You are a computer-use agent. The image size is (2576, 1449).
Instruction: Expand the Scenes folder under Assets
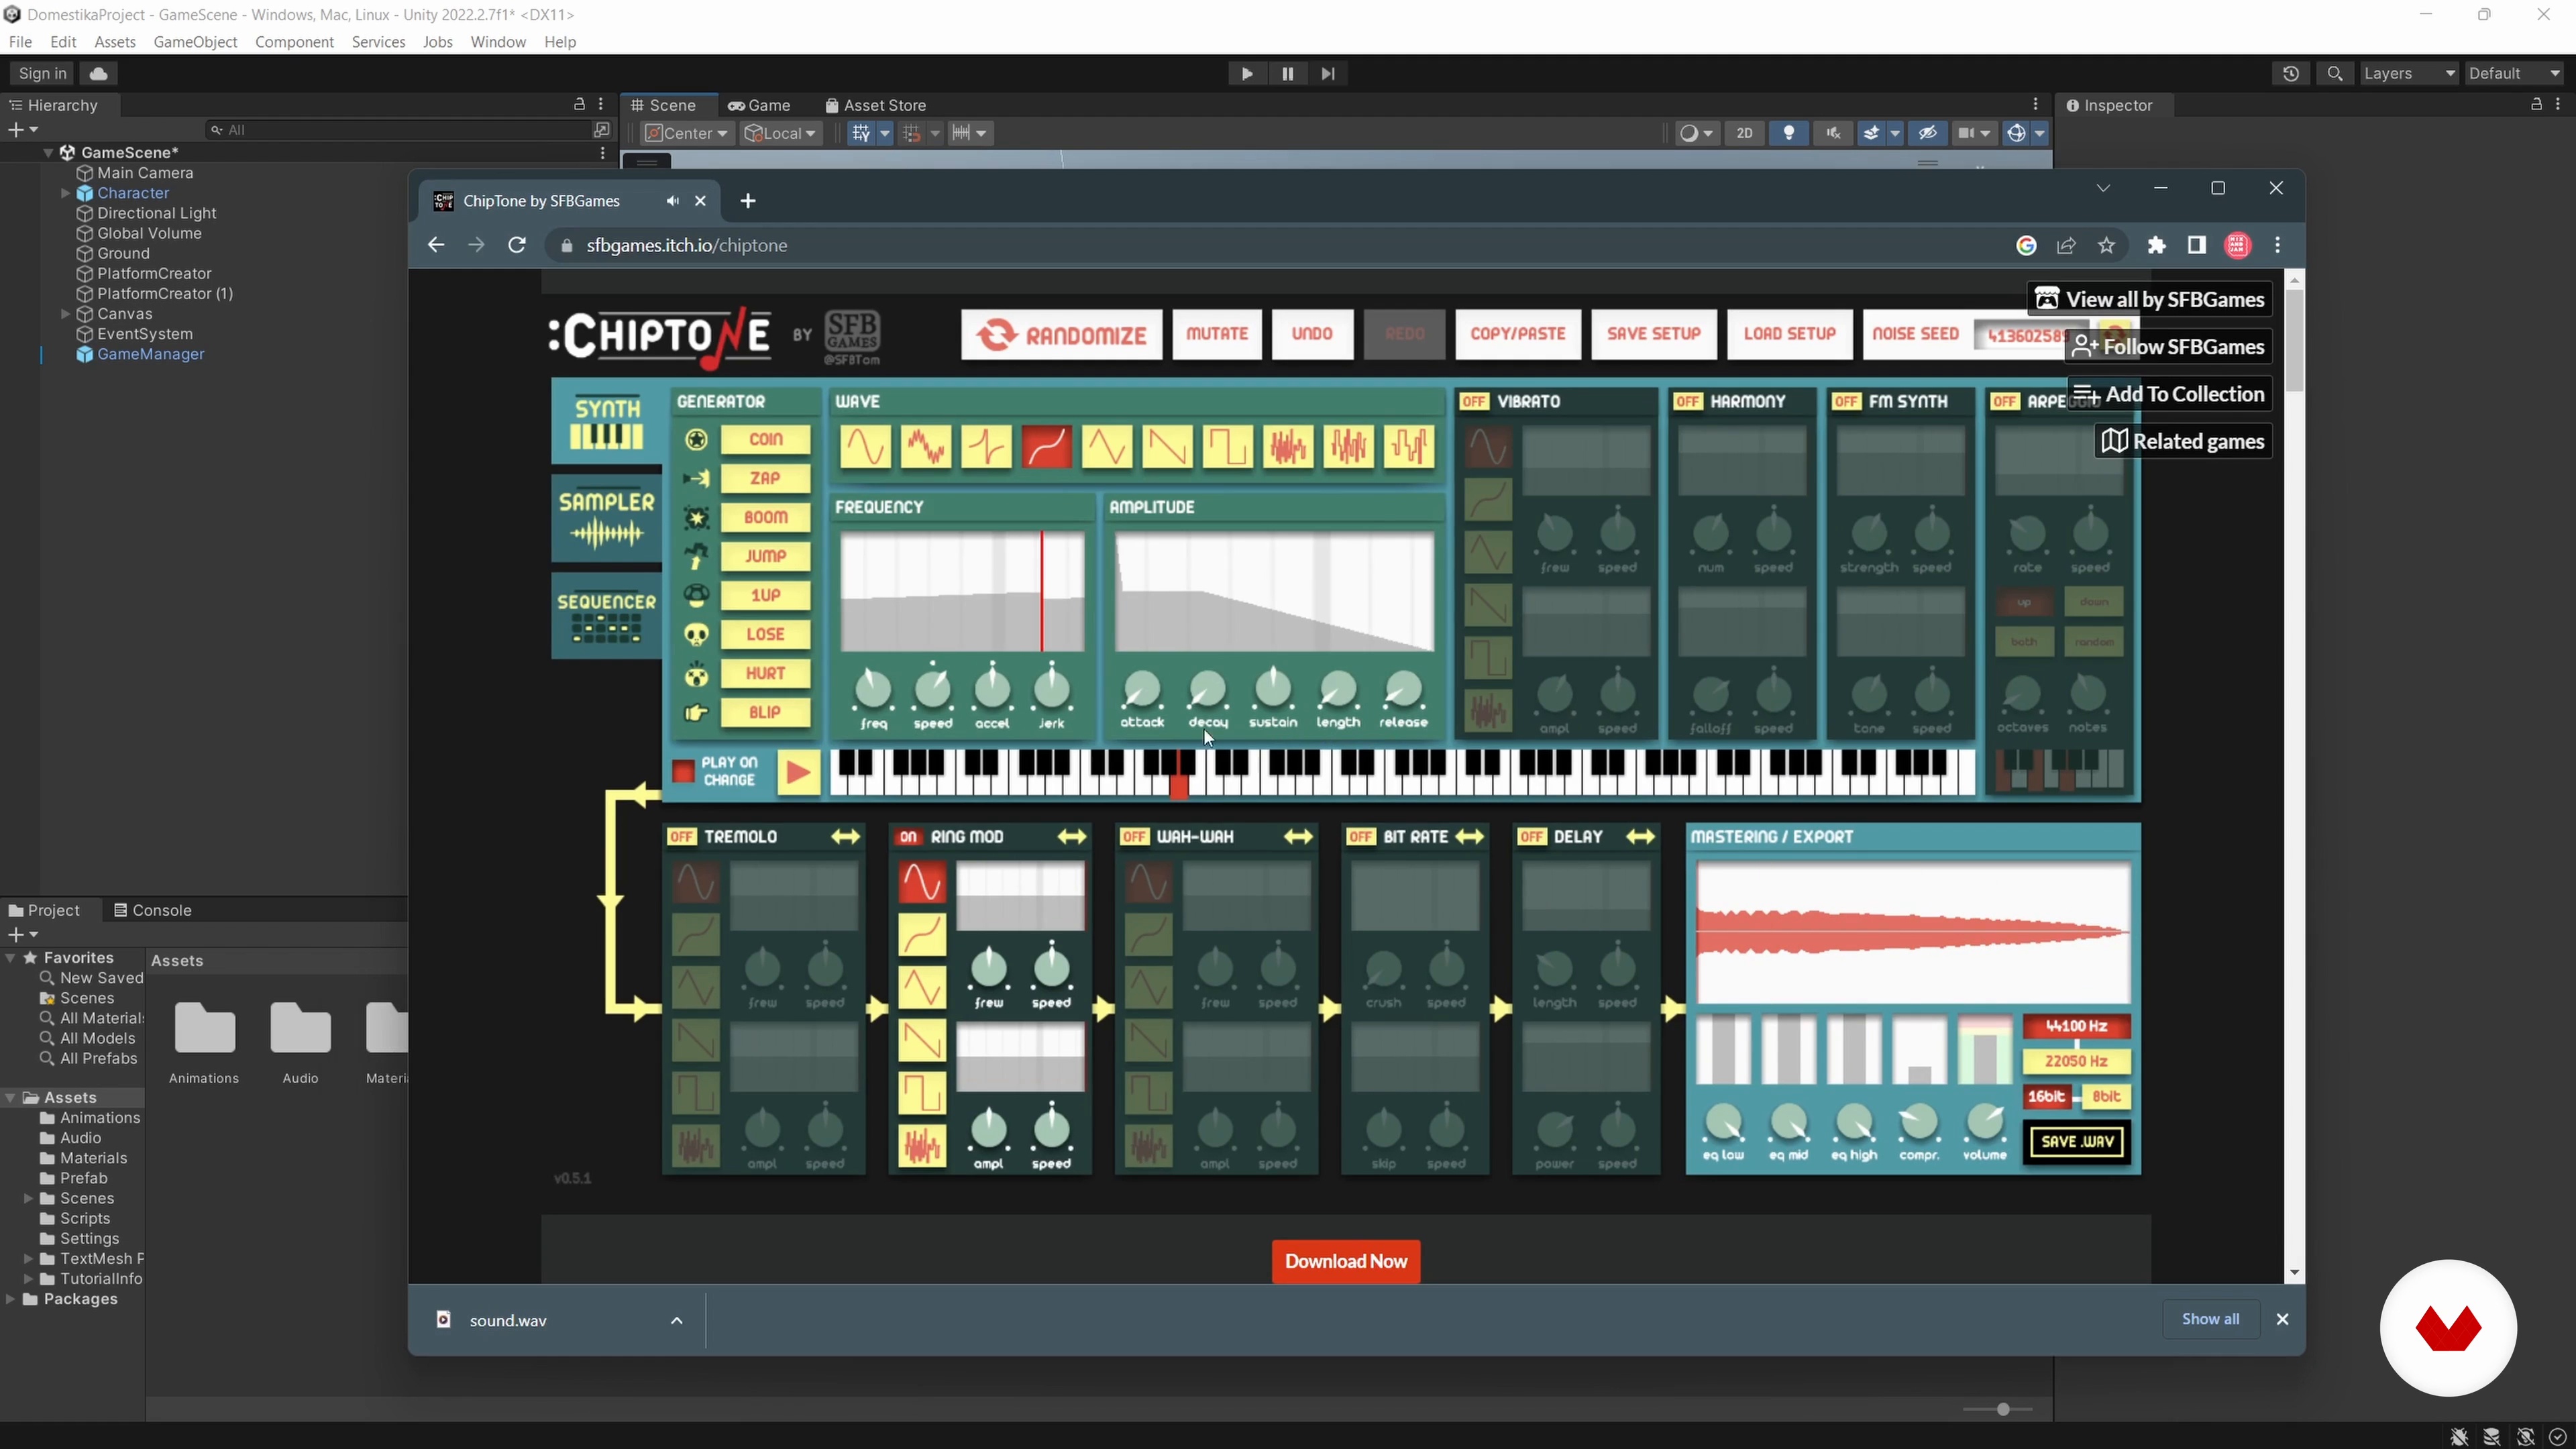[x=29, y=1198]
